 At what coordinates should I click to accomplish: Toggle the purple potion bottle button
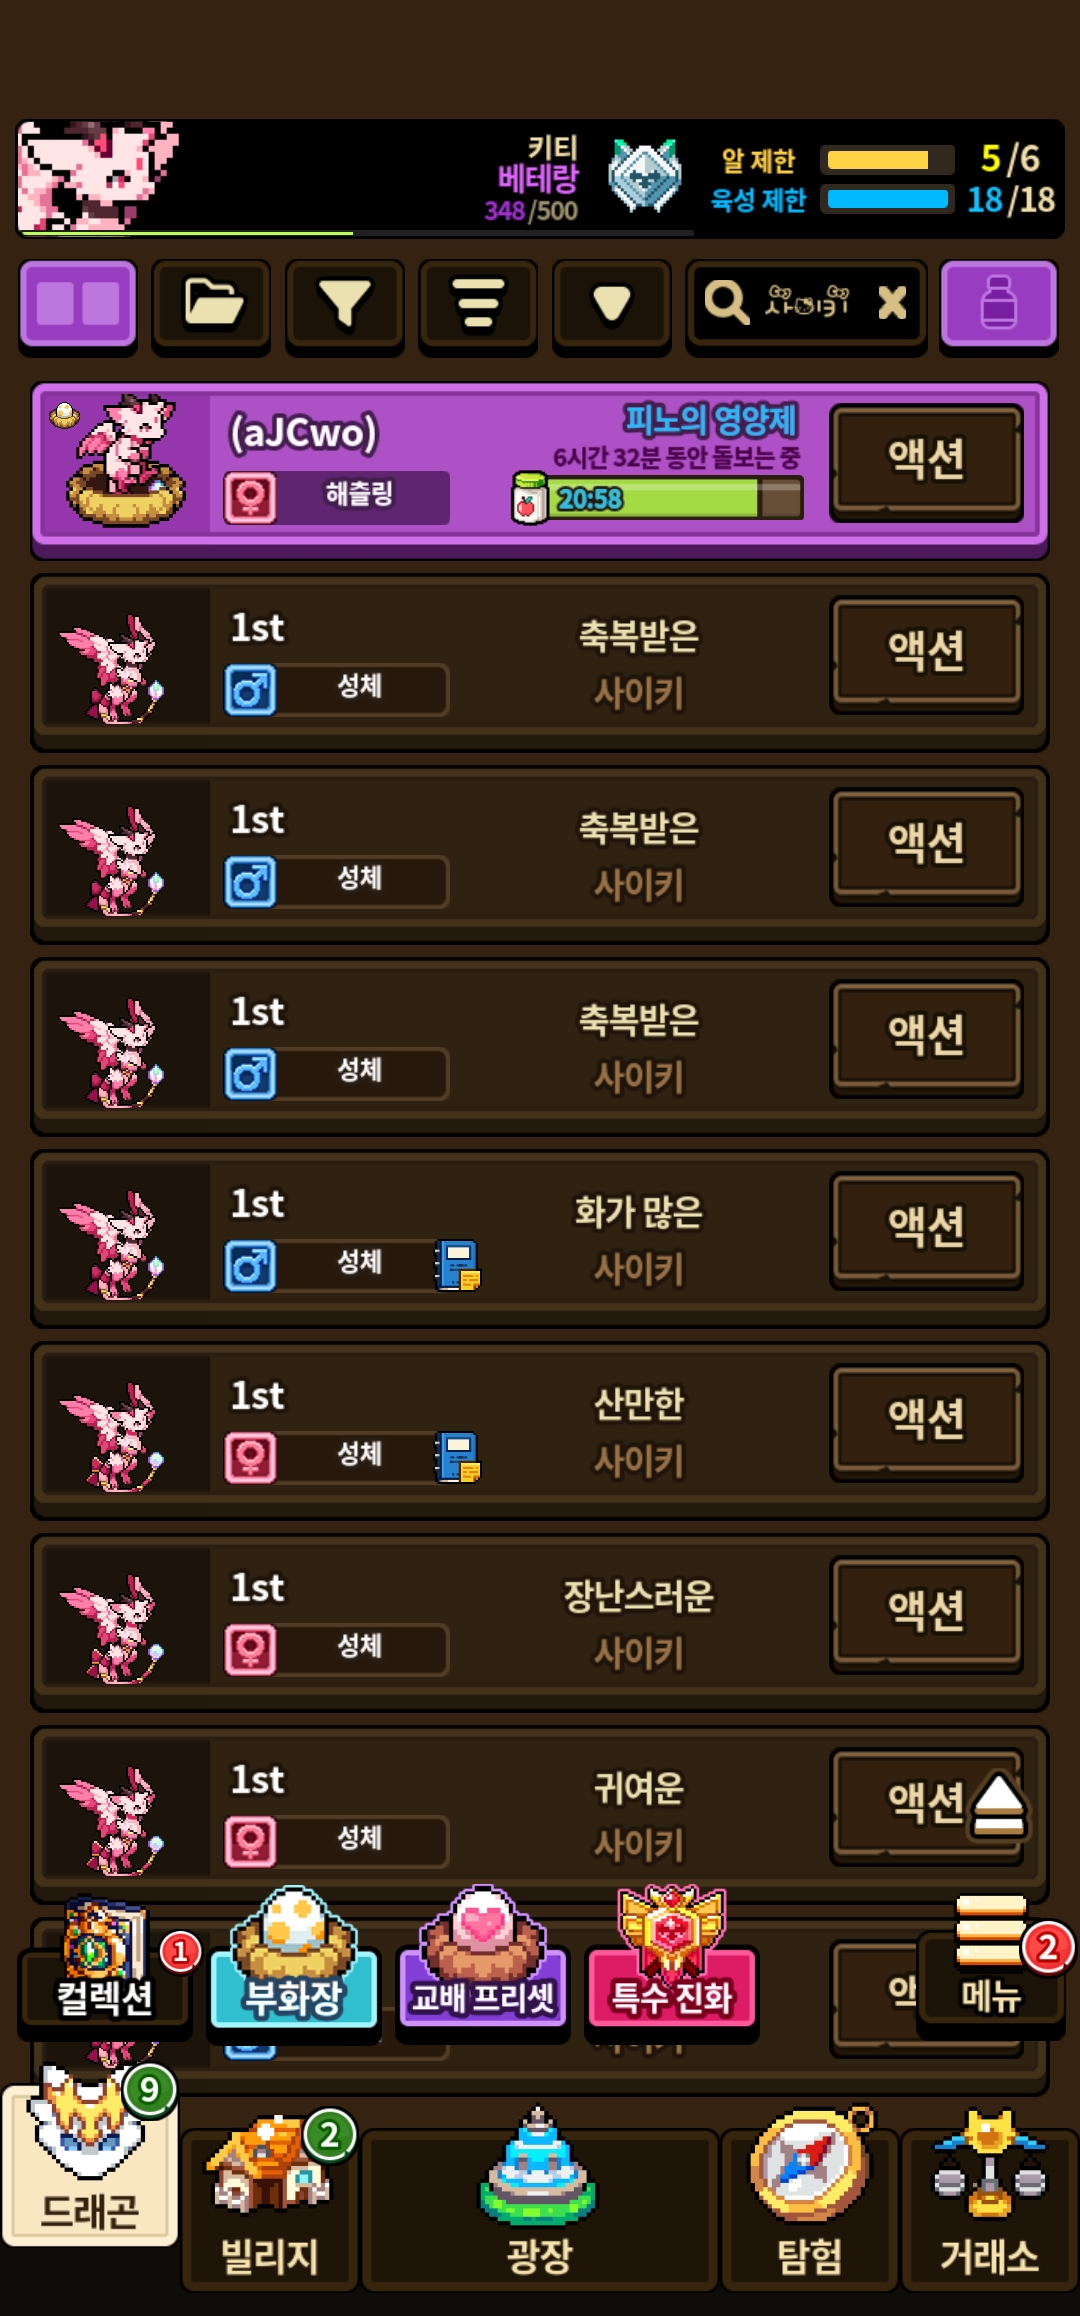point(998,305)
